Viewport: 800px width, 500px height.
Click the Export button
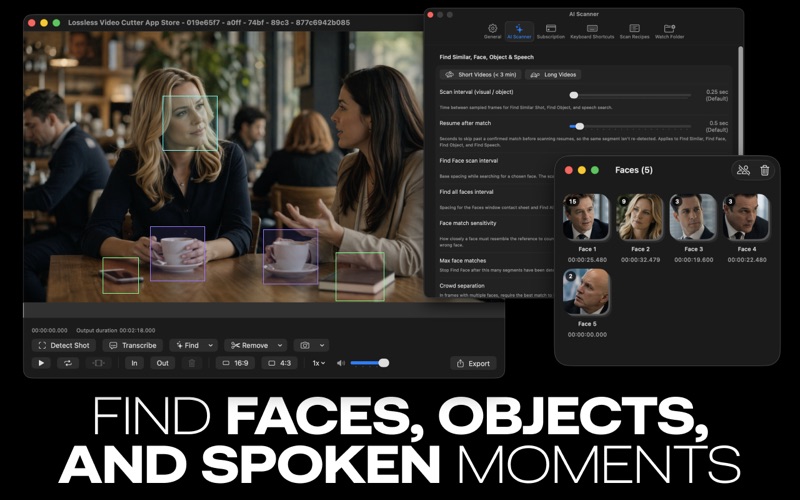[473, 363]
